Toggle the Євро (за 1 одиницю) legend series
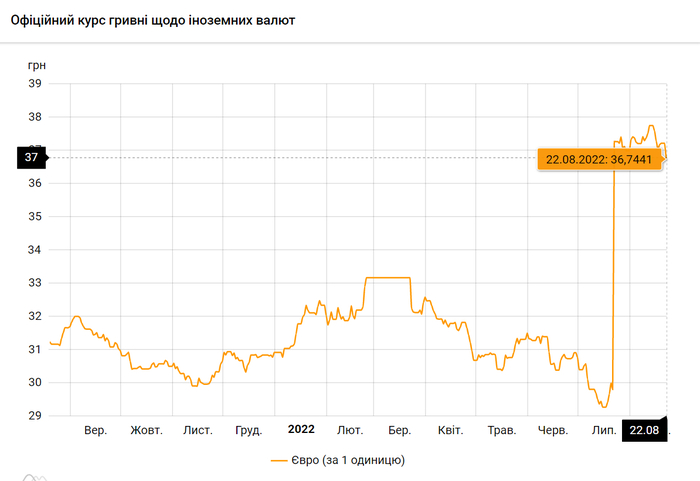Screen dimensions: 700x481 (x=336, y=460)
